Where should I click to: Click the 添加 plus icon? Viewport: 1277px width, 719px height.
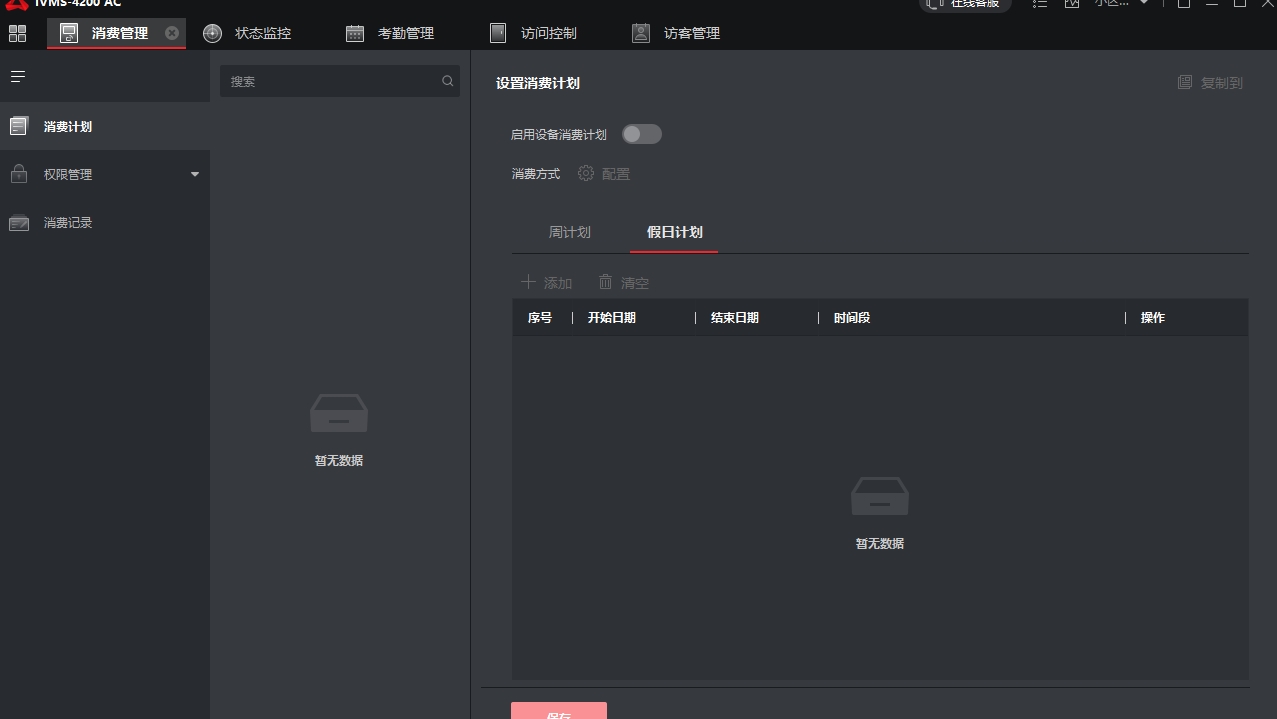point(528,282)
